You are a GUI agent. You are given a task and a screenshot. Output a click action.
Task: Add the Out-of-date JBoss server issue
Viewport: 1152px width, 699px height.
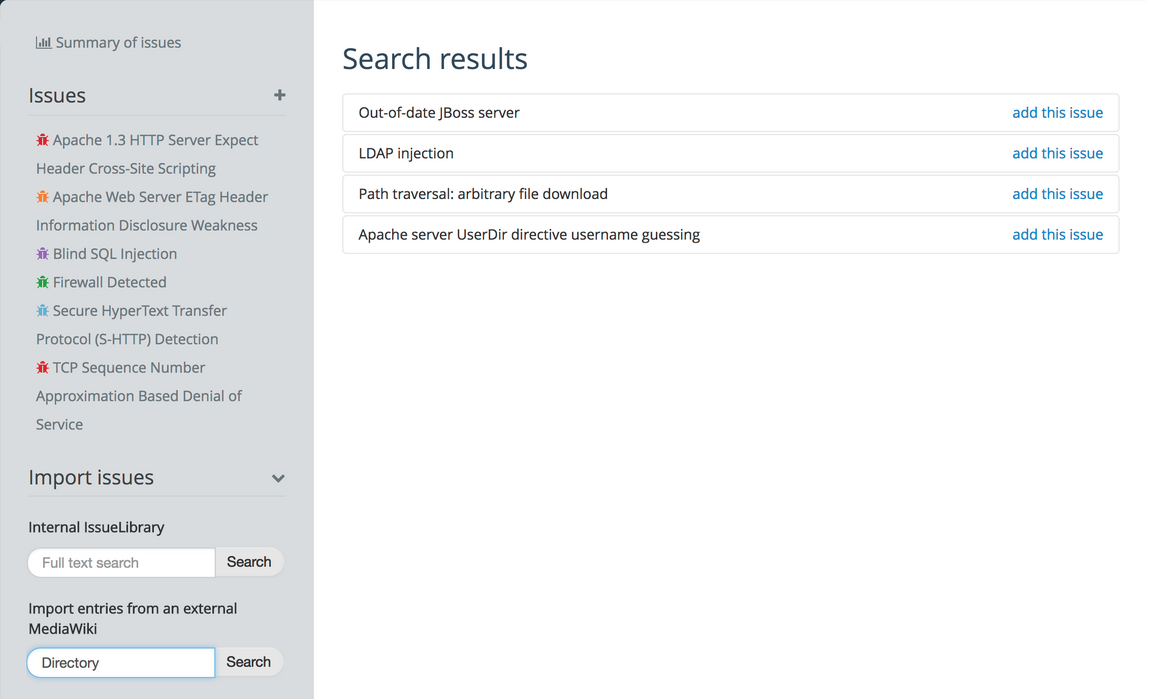1057,112
